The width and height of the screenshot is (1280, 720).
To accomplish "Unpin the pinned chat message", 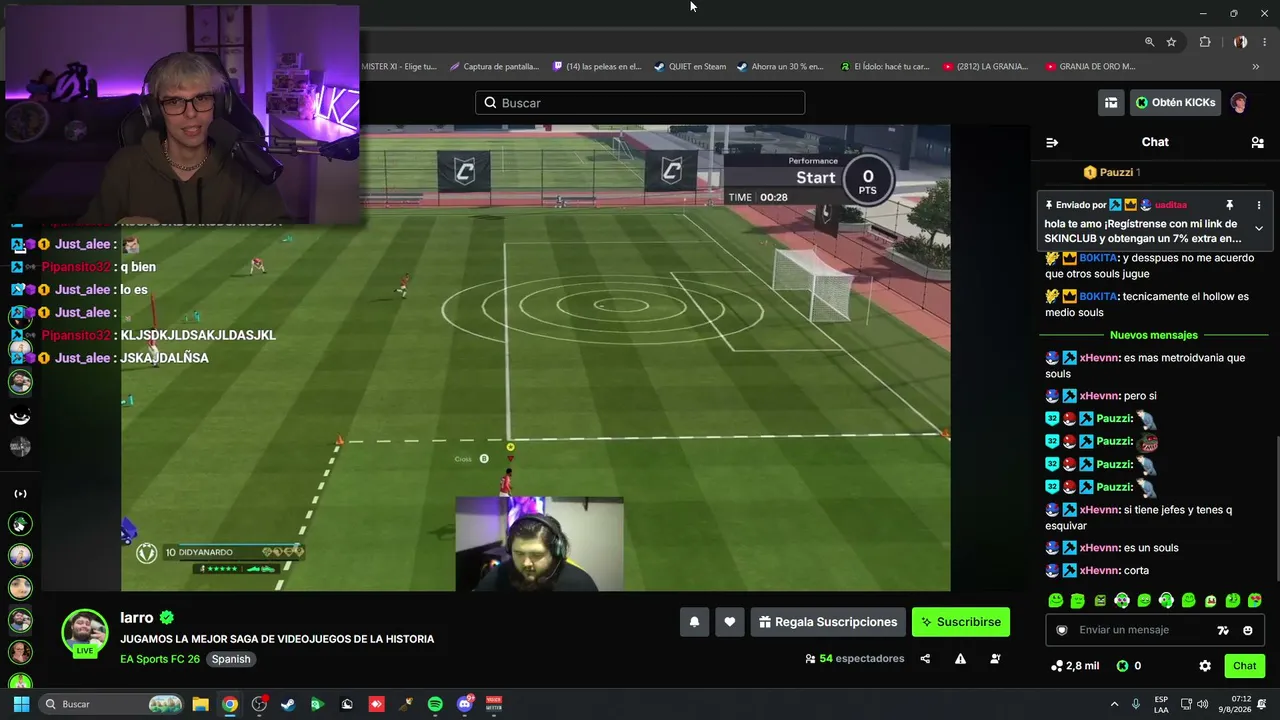I will pyautogui.click(x=1229, y=205).
